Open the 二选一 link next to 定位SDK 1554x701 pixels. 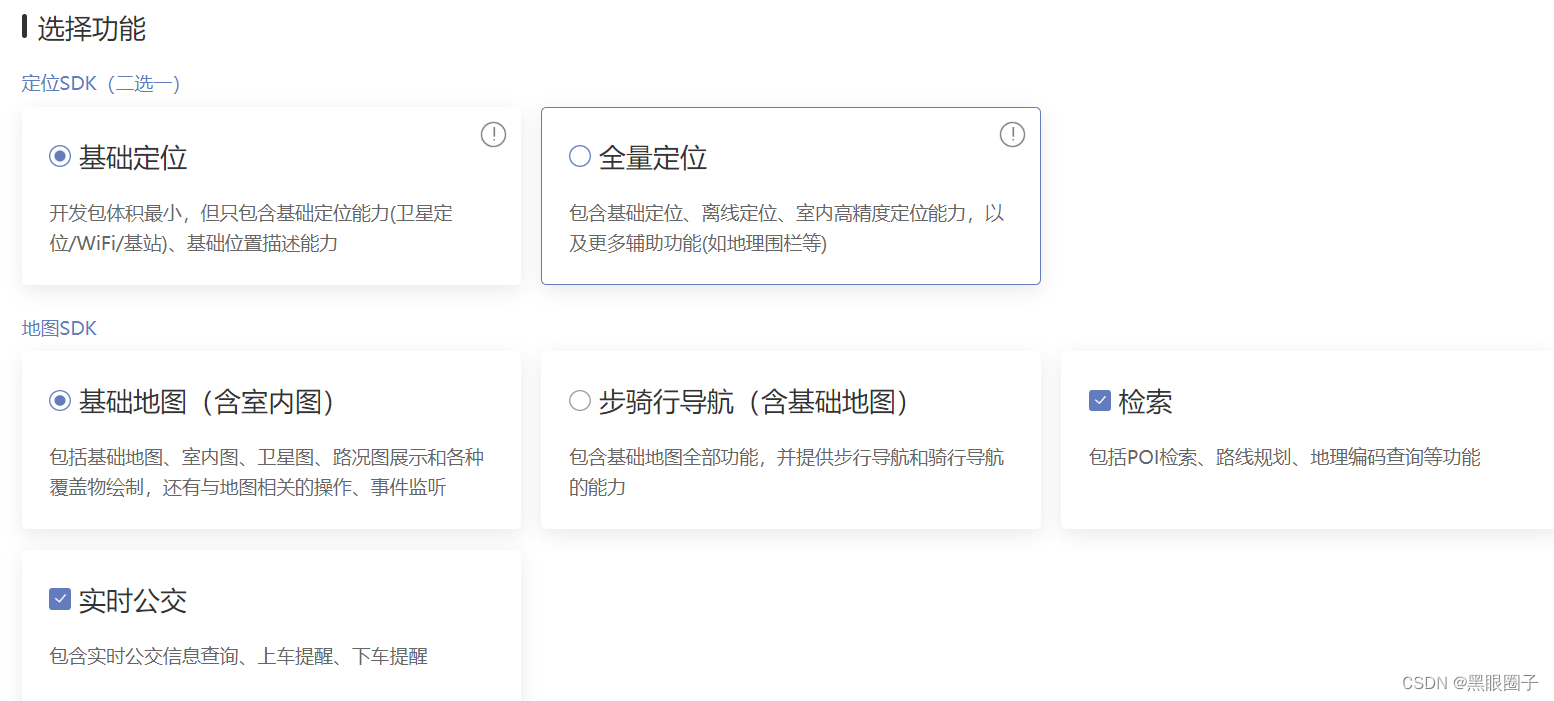(x=143, y=83)
